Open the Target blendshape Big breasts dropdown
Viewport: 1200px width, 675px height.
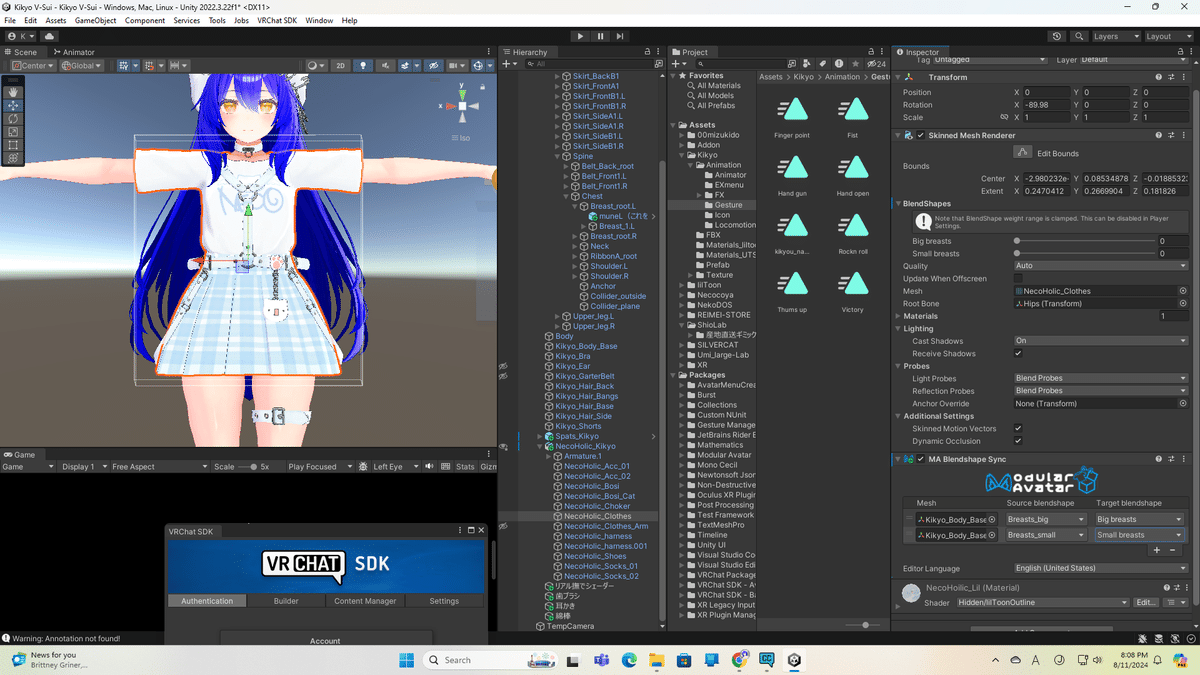[1137, 519]
